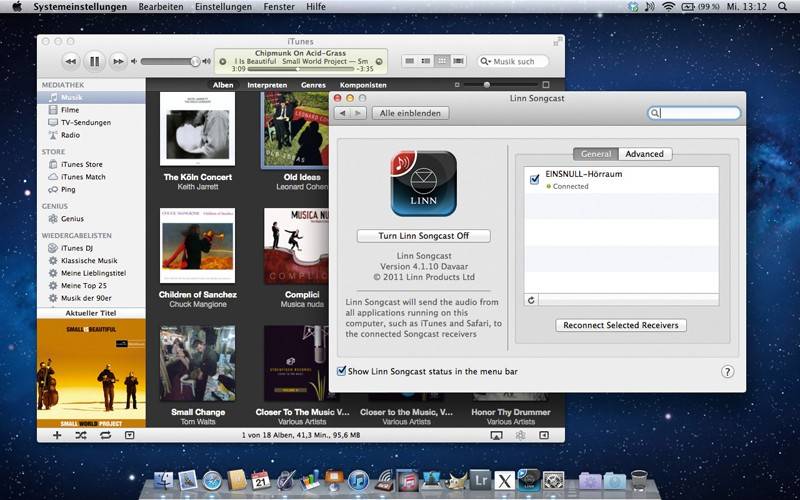Skip to next track in iTunes
Image resolution: width=800 pixels, height=500 pixels.
pyautogui.click(x=118, y=62)
